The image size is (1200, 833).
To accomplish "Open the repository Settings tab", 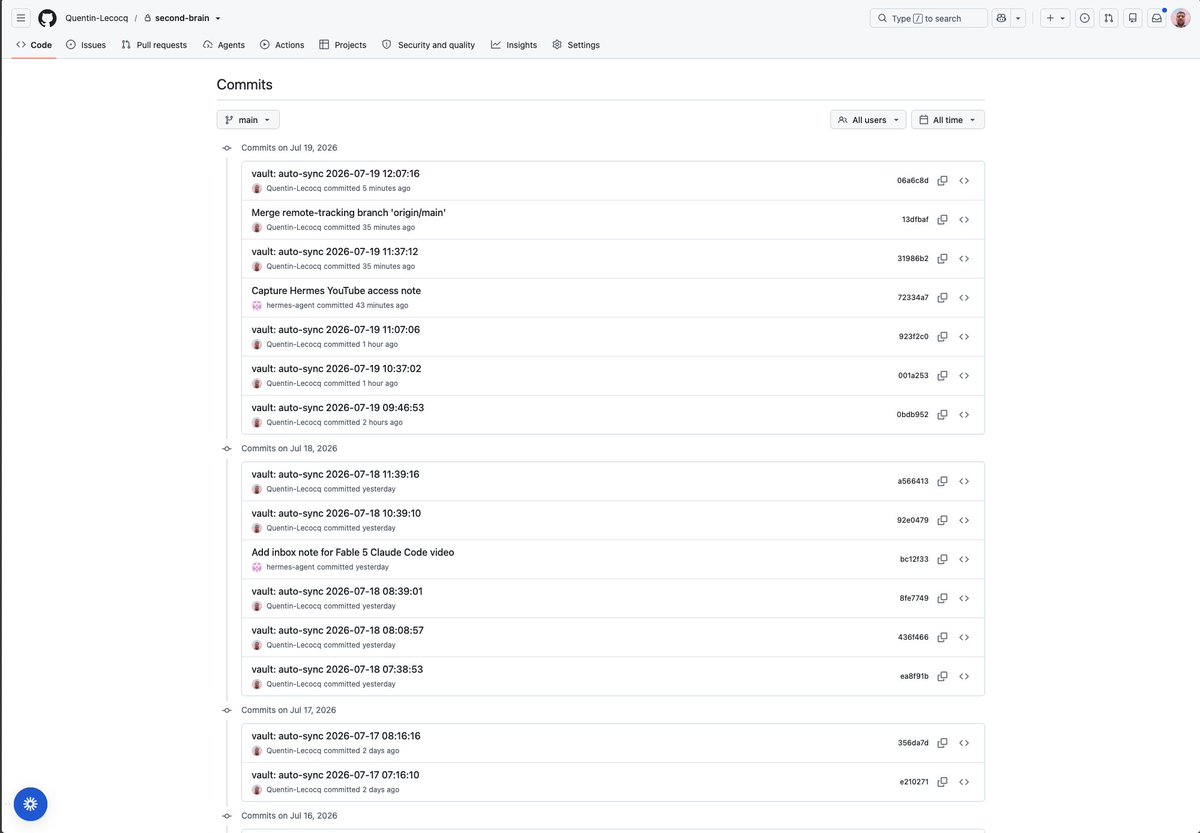I will (x=576, y=45).
